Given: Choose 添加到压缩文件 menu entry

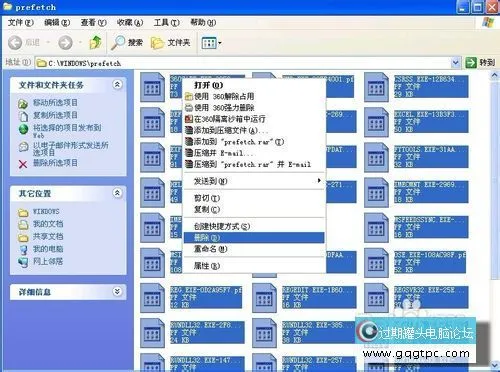Looking at the screenshot, I should click(x=254, y=130).
